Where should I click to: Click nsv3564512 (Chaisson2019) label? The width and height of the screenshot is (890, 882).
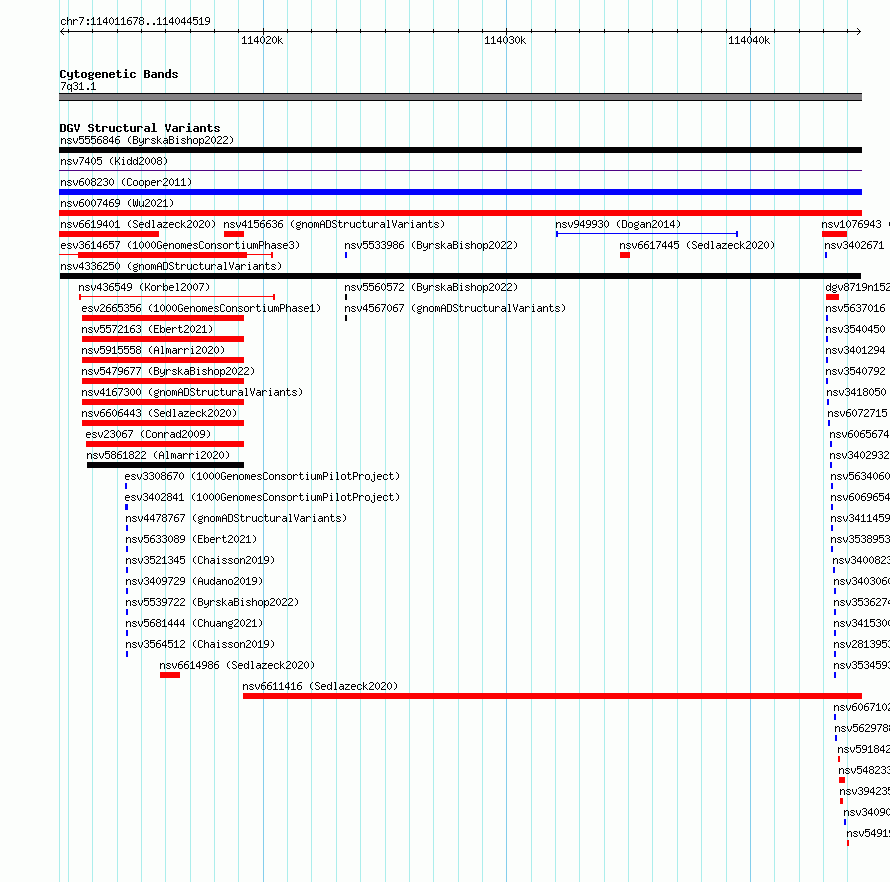pos(200,644)
